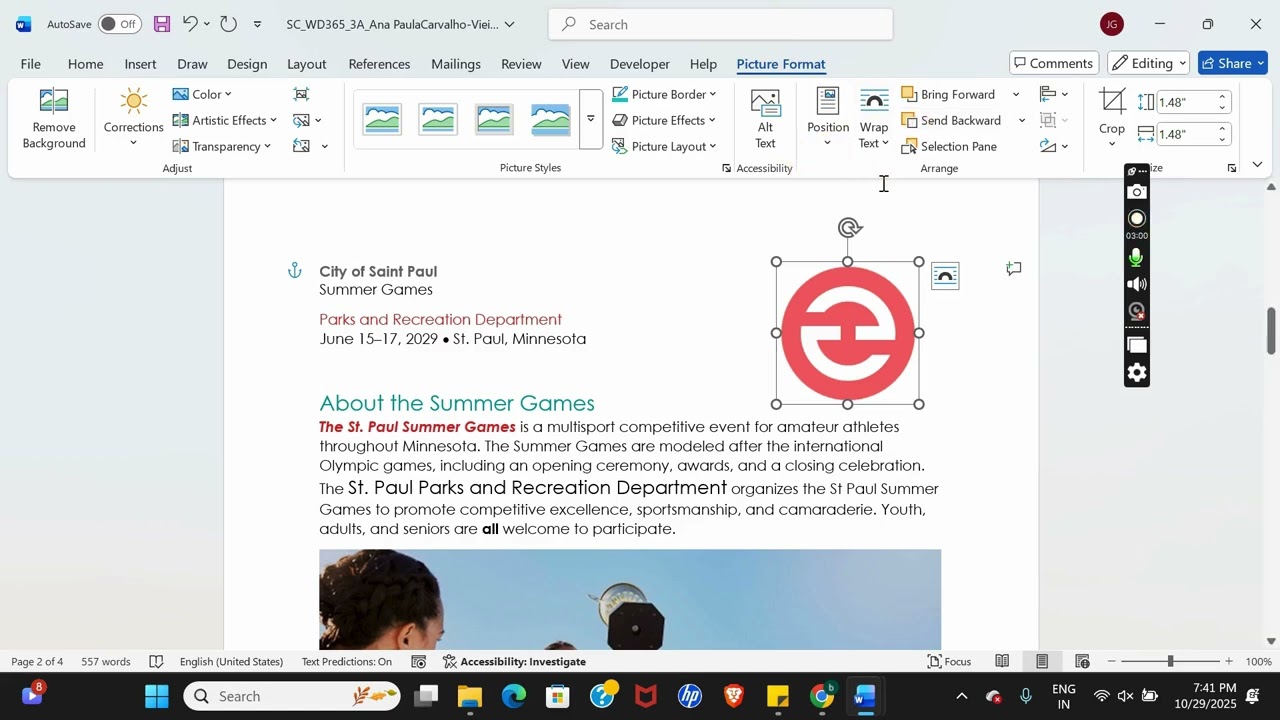This screenshot has height=720, width=1280.
Task: Switch to the Developer tab
Action: 639,64
